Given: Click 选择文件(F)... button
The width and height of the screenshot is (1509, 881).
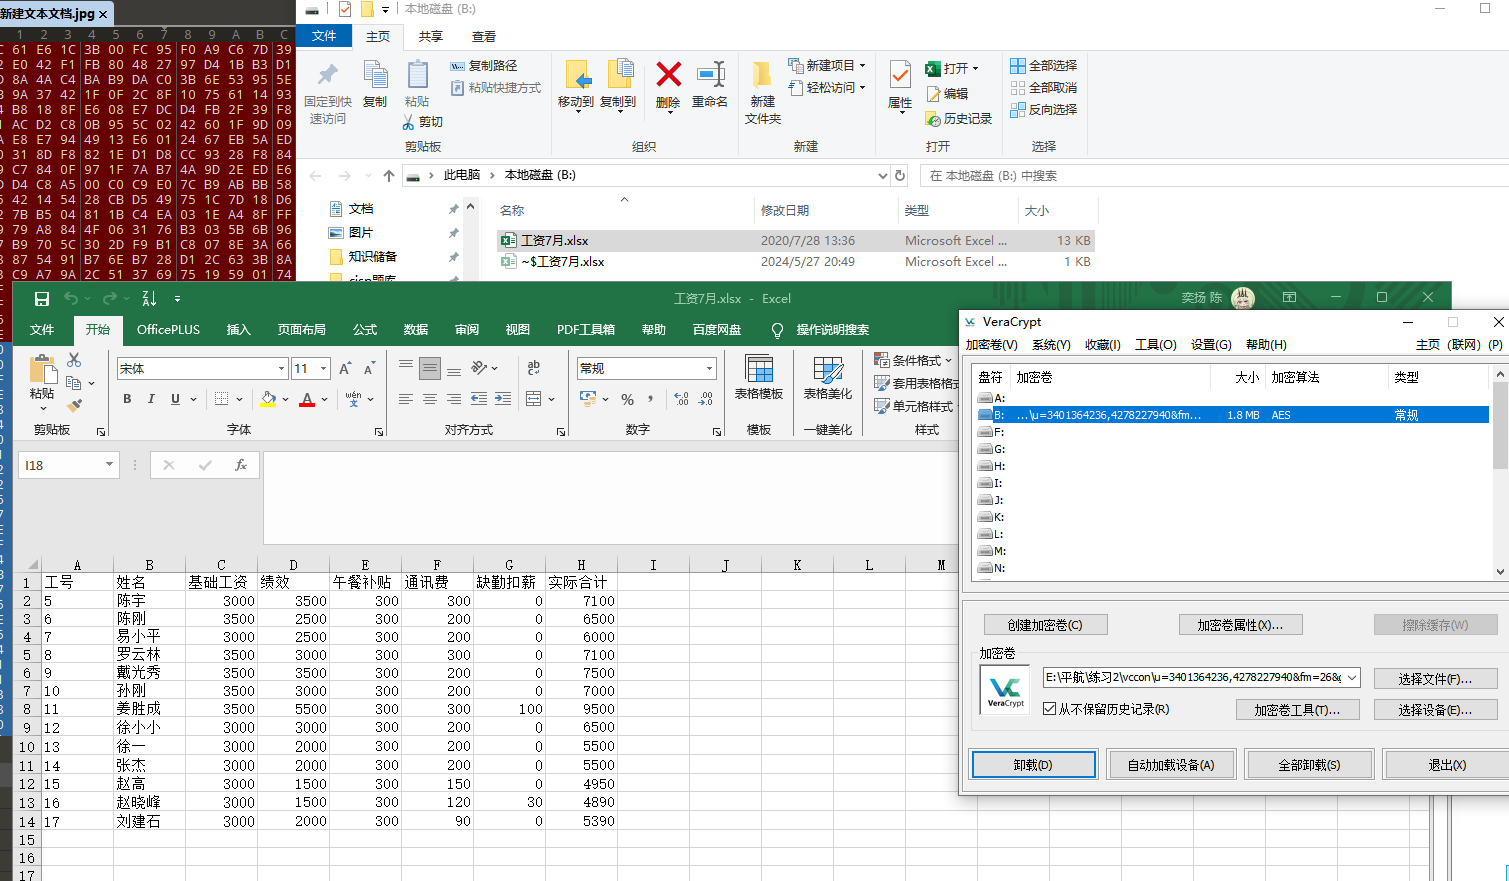Looking at the screenshot, I should (1435, 679).
